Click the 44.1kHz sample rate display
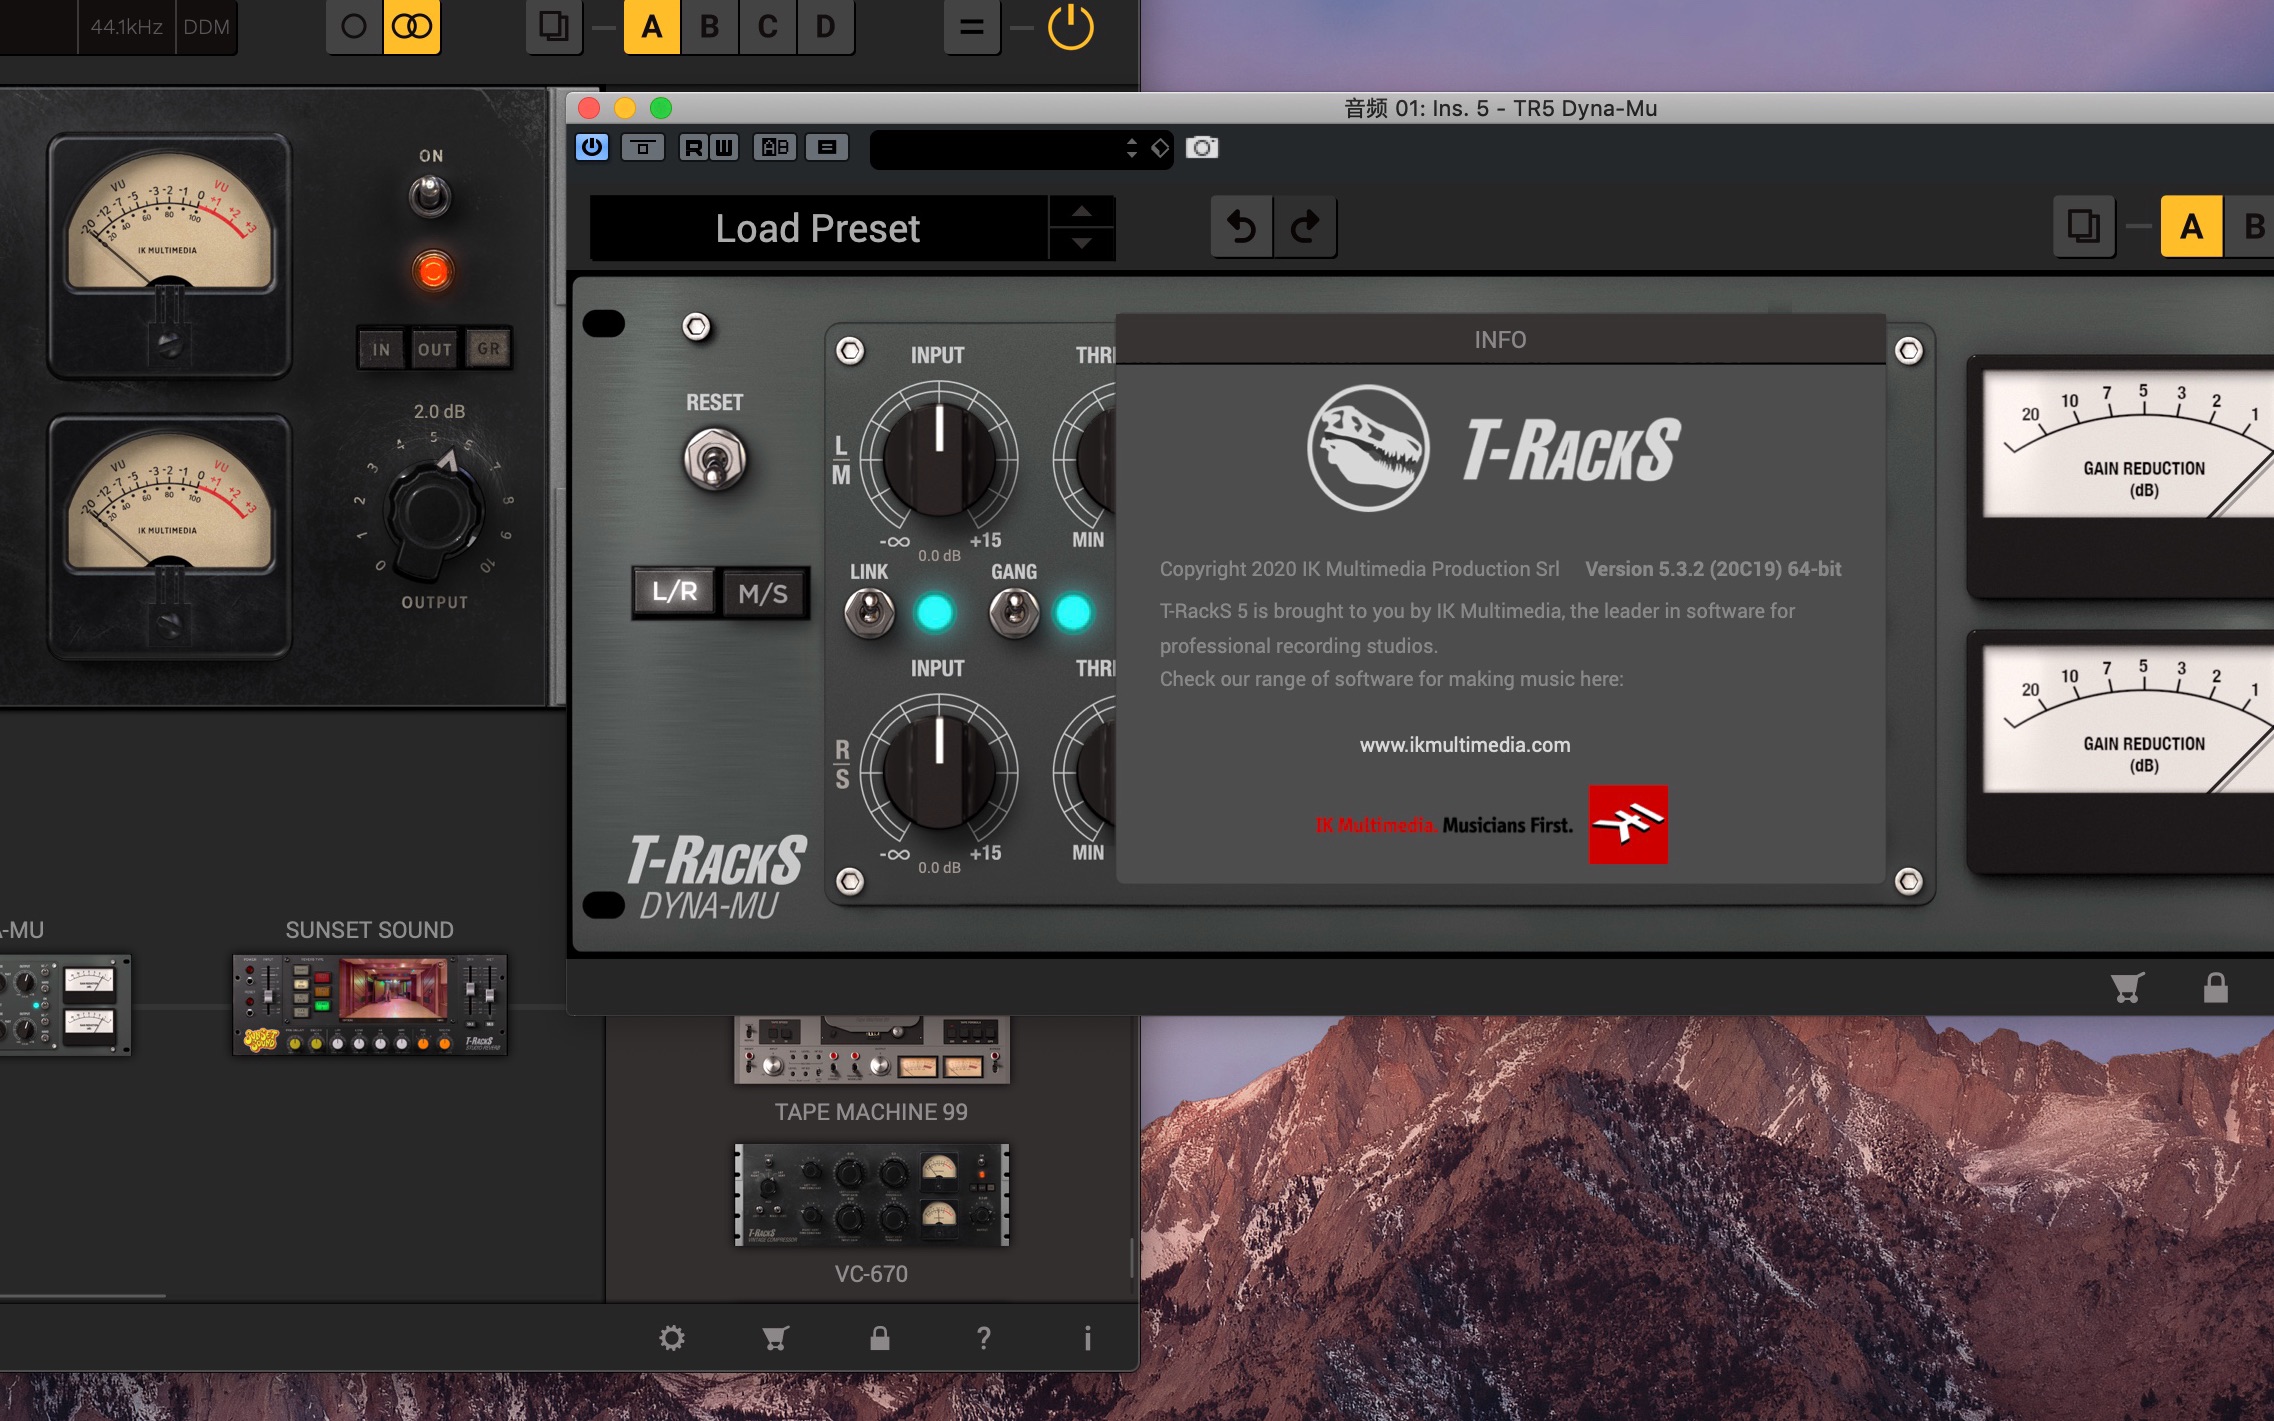 tap(126, 27)
